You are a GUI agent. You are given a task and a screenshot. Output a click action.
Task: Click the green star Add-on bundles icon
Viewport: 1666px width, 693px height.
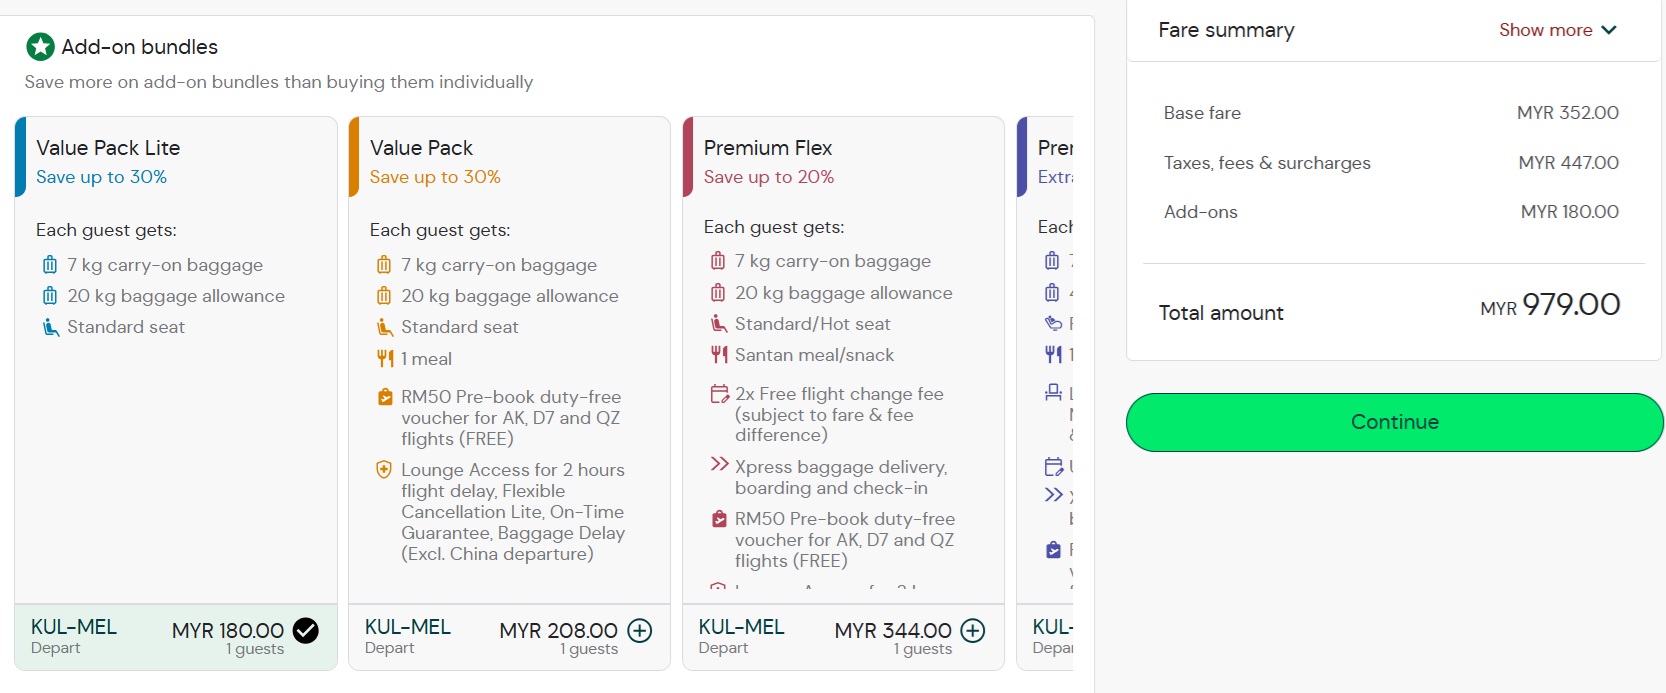coord(40,47)
